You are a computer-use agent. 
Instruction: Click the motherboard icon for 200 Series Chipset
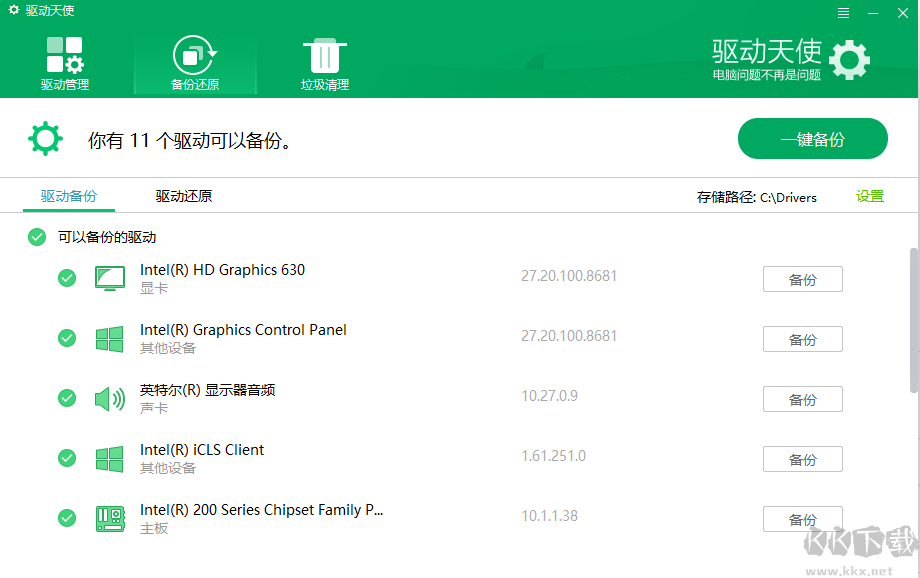coord(110,519)
